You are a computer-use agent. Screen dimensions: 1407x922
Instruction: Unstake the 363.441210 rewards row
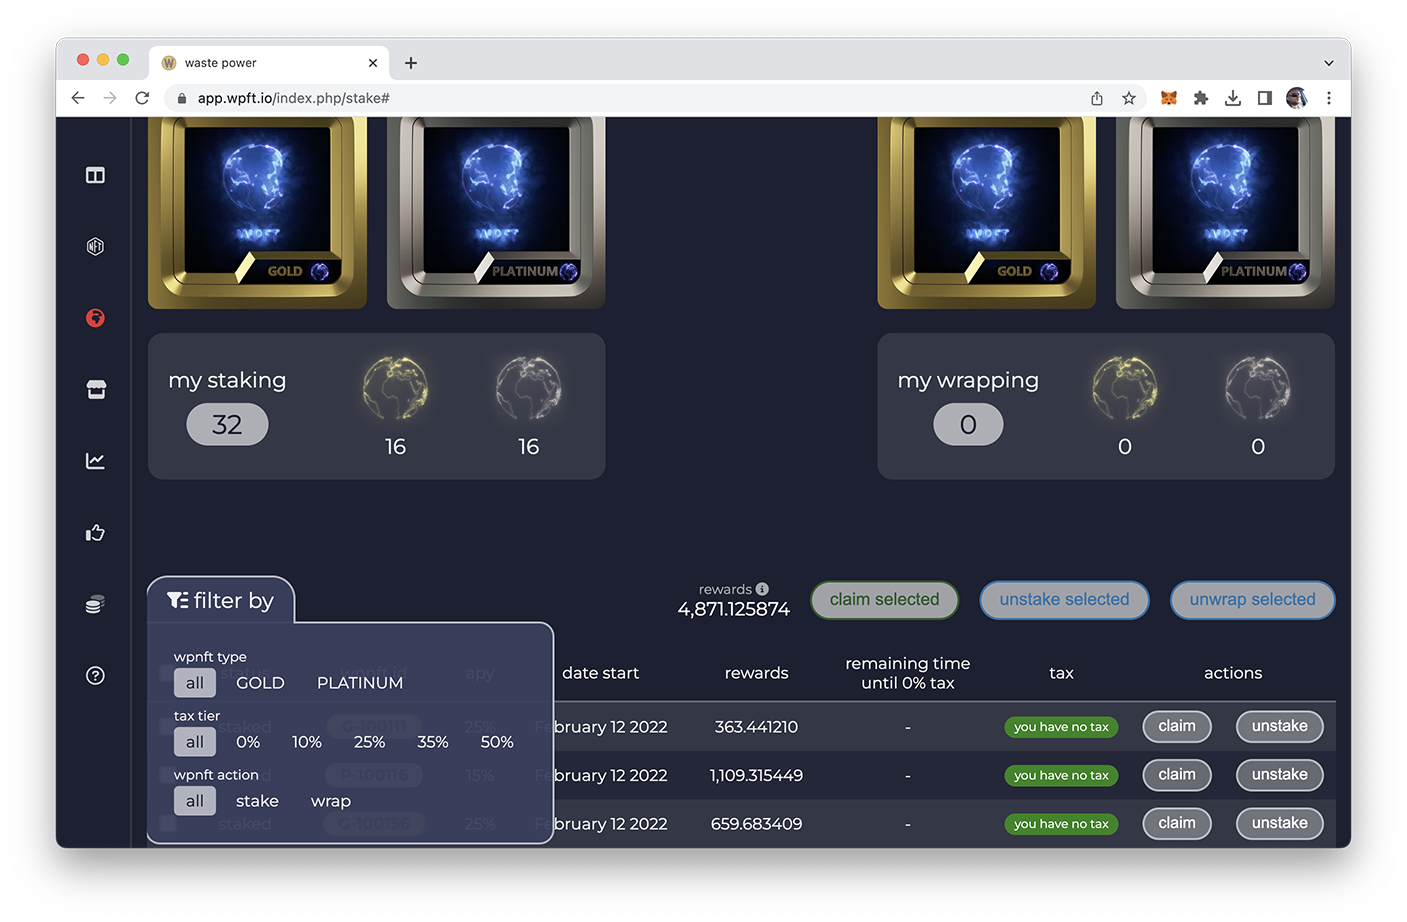coord(1280,726)
